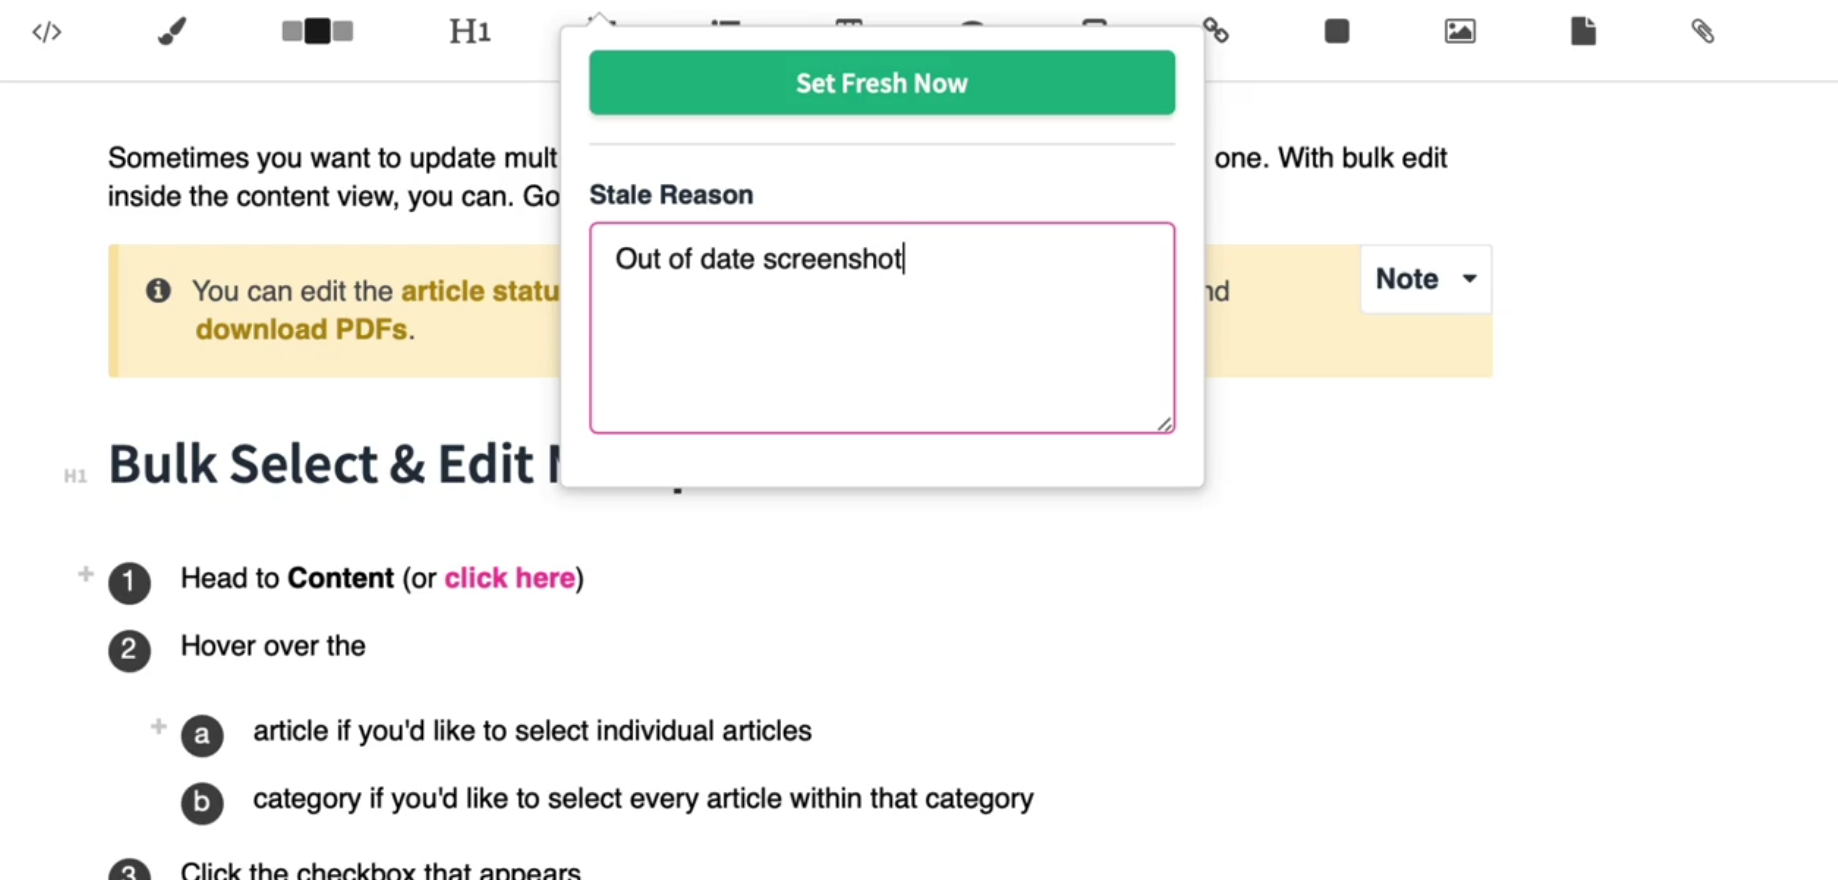Viewport: 1838px width, 880px height.
Task: Select the black color block swatch
Action: [x=316, y=31]
